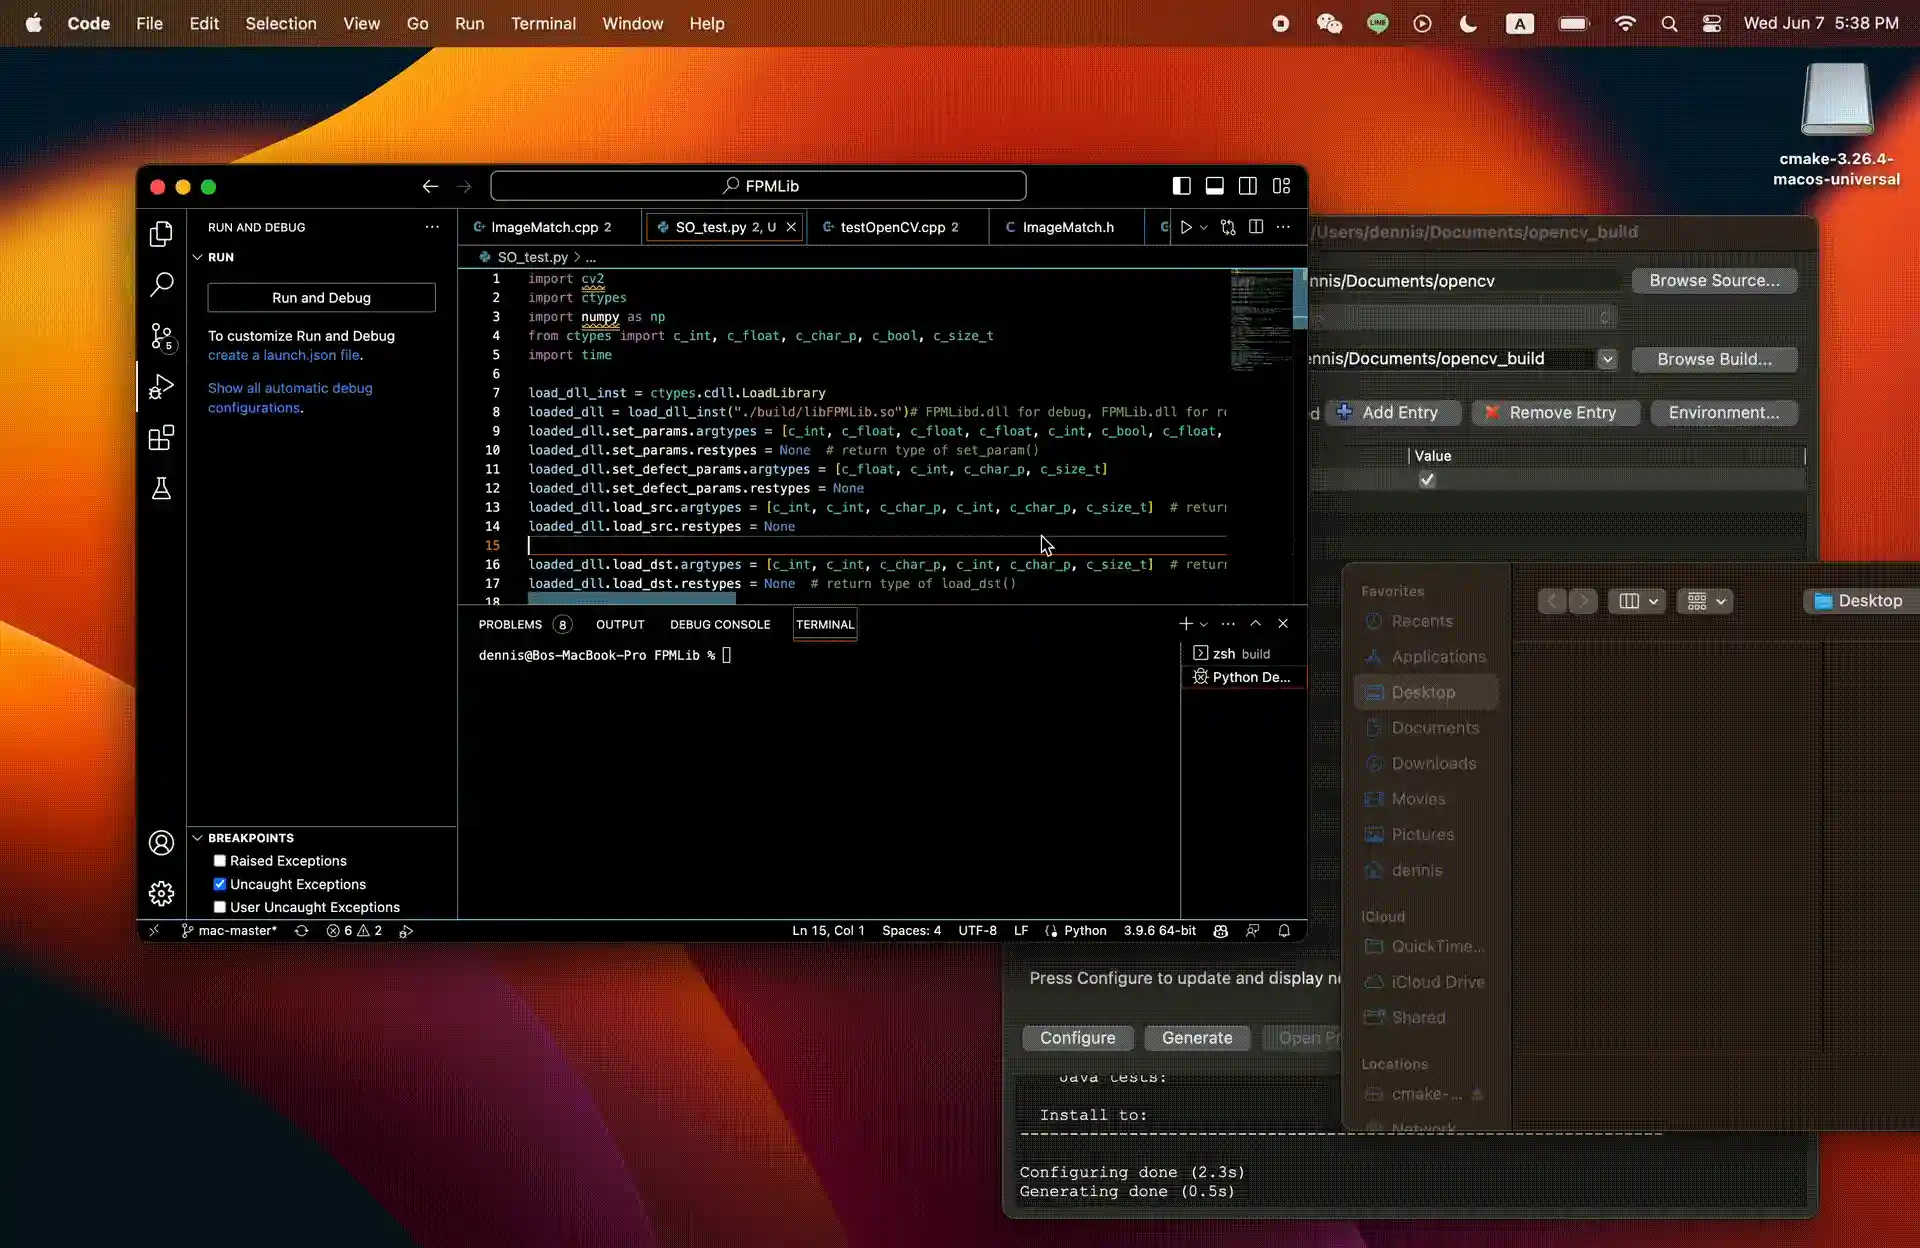Open the Extensions view icon

[x=161, y=438]
